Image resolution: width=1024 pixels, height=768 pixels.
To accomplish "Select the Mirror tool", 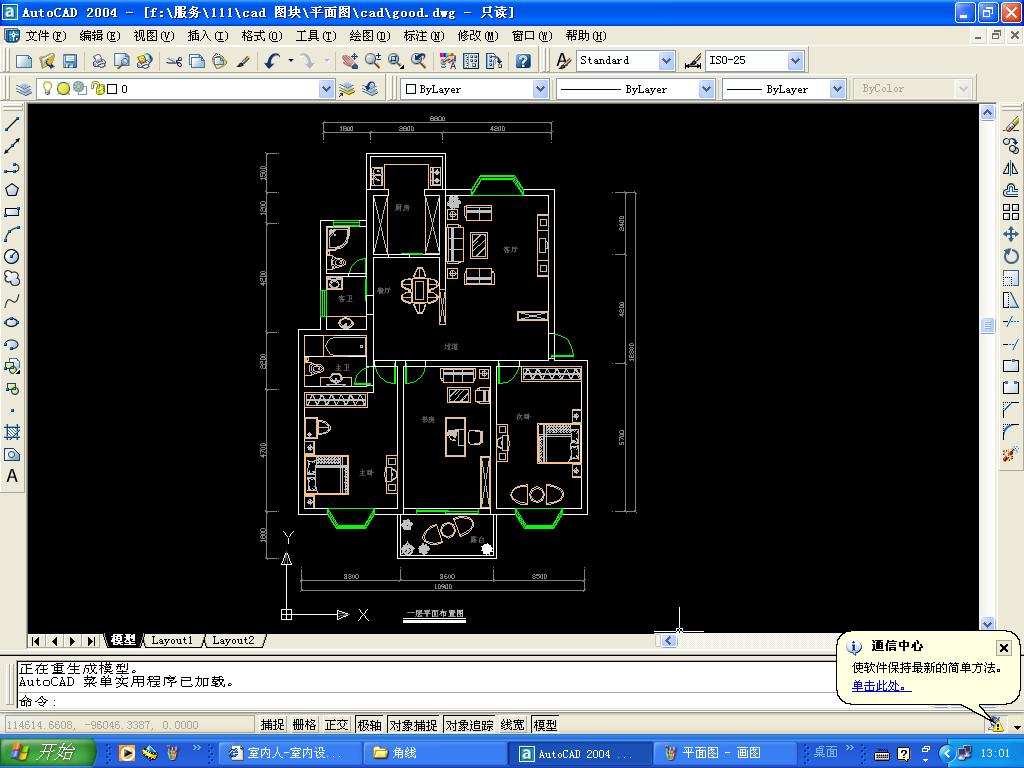I will click(1011, 168).
